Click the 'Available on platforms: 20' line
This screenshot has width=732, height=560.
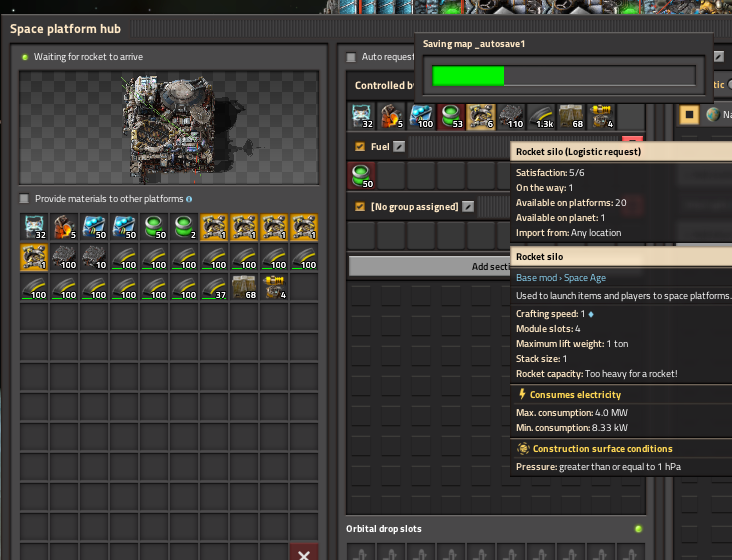[x=571, y=203]
